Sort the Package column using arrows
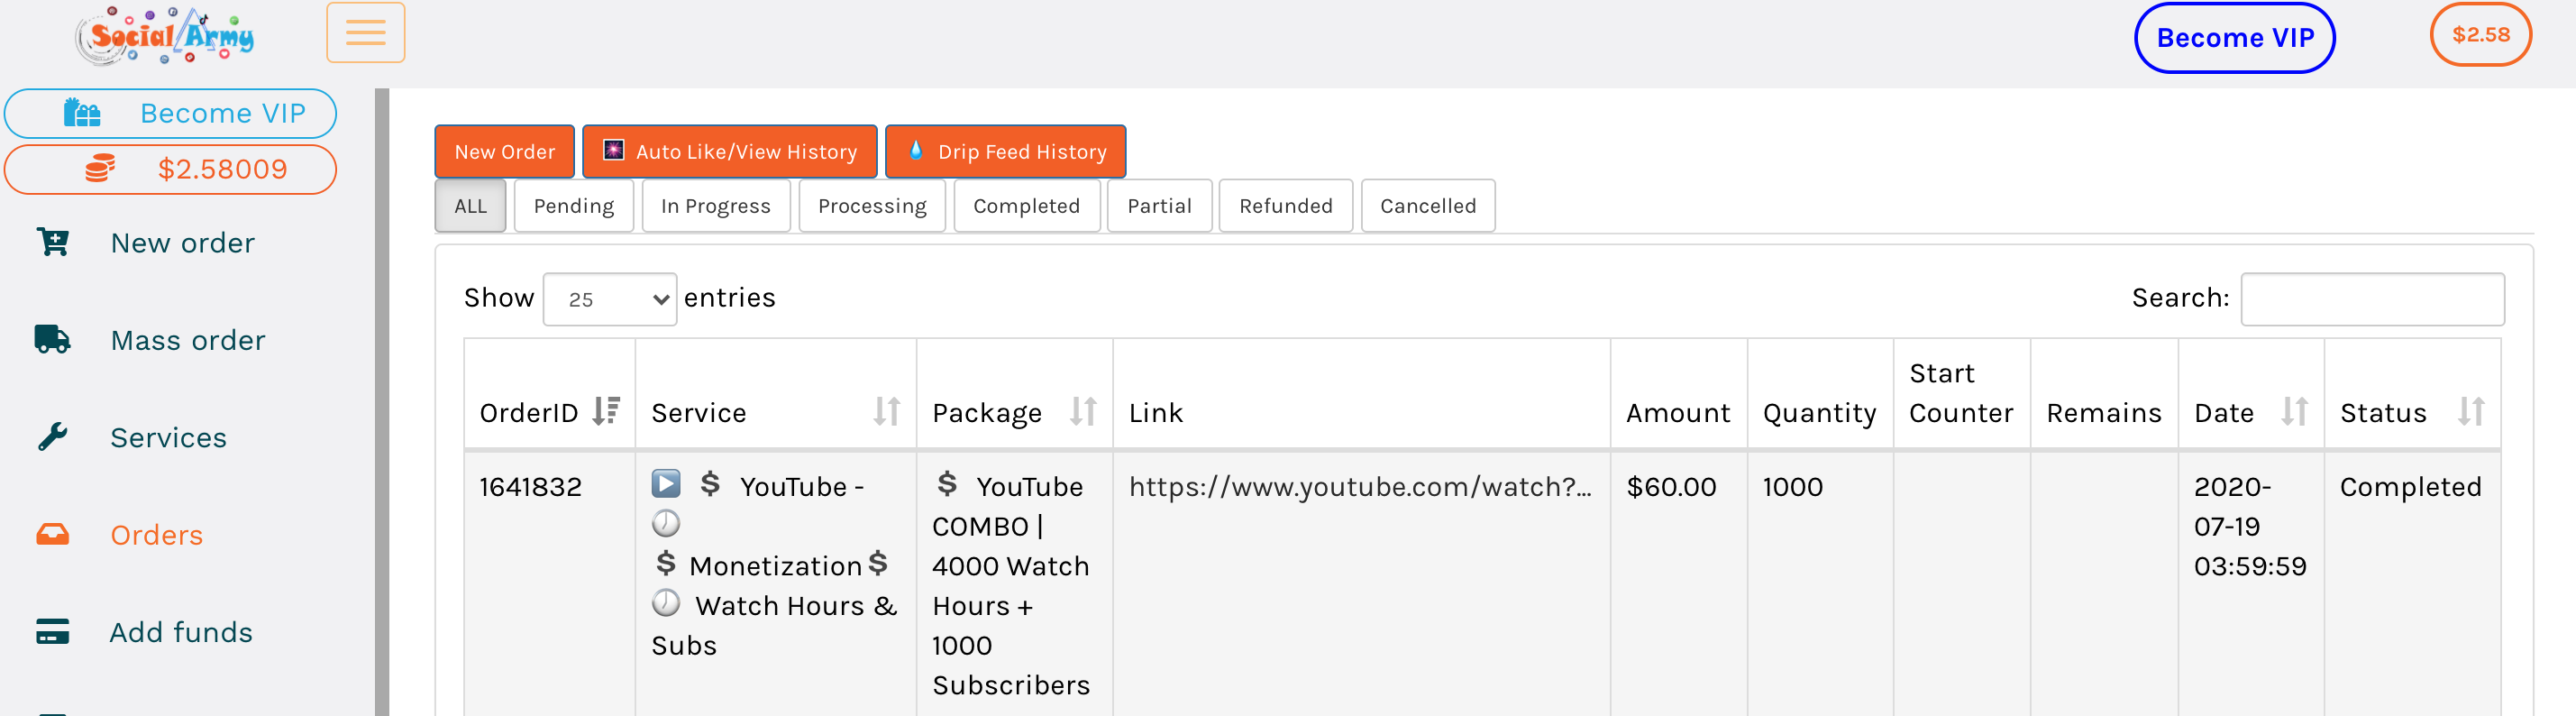Image resolution: width=2576 pixels, height=716 pixels. click(x=1084, y=411)
